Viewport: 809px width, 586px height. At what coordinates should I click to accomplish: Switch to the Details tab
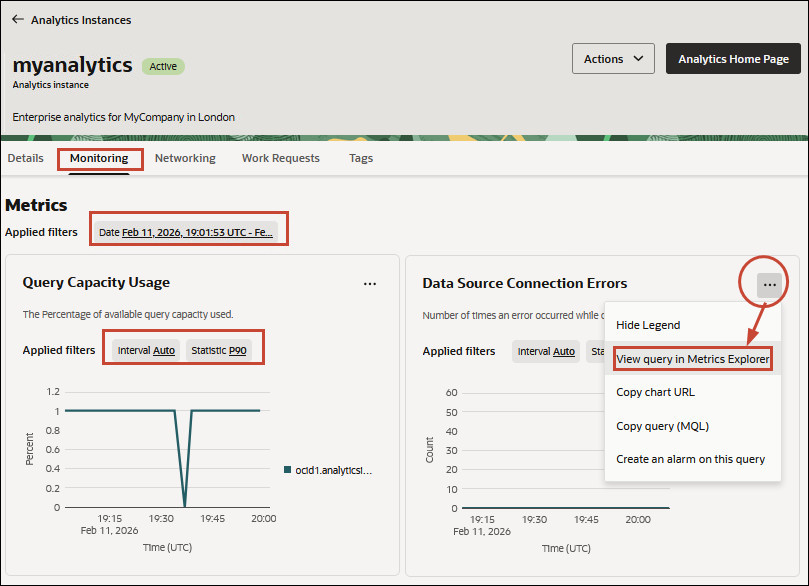pos(25,158)
